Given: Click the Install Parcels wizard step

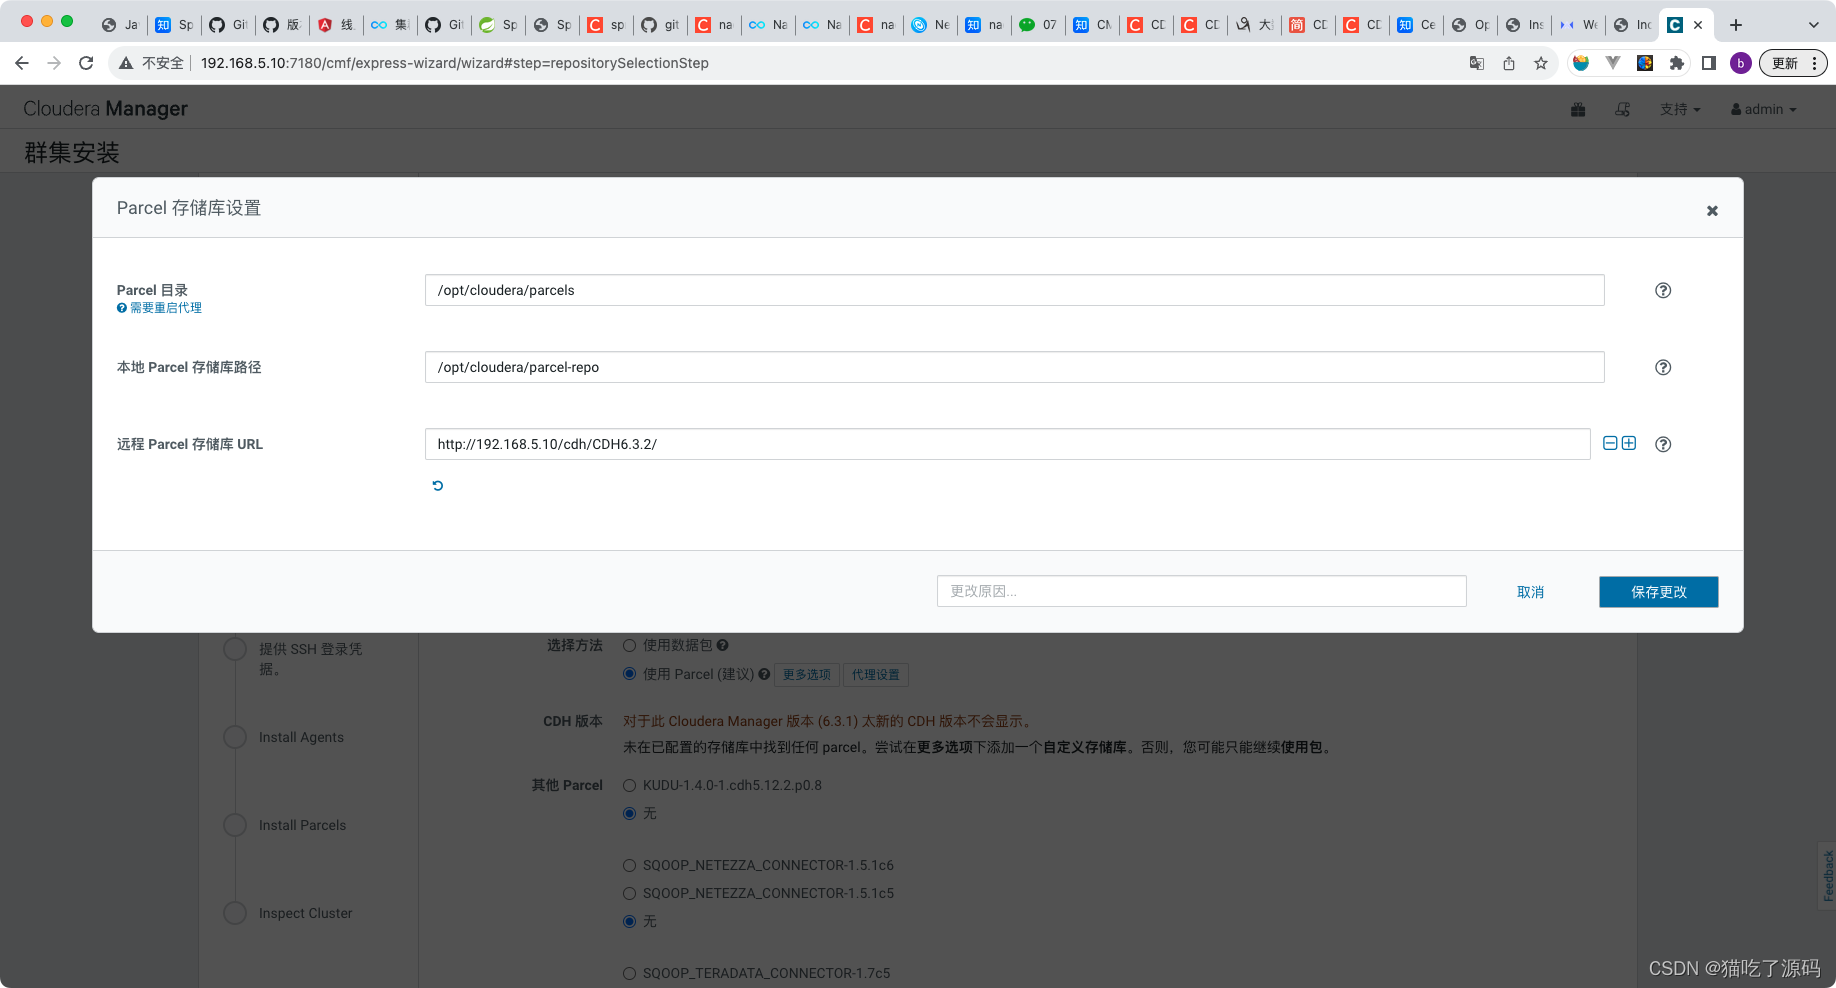Looking at the screenshot, I should click(x=302, y=825).
